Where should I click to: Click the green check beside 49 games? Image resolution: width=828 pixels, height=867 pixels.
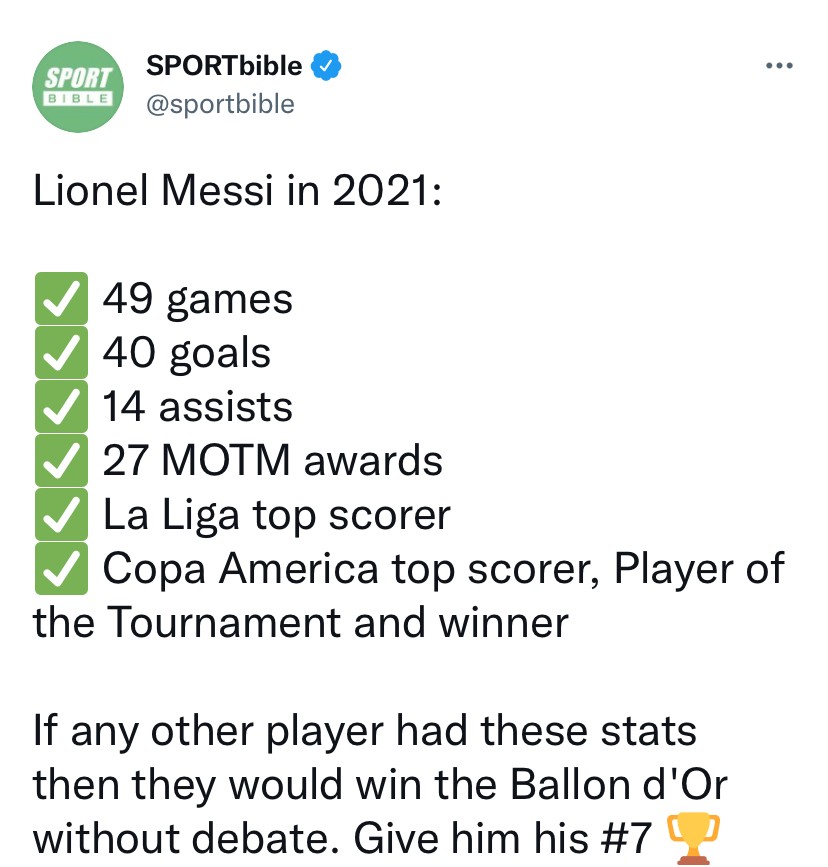61,299
